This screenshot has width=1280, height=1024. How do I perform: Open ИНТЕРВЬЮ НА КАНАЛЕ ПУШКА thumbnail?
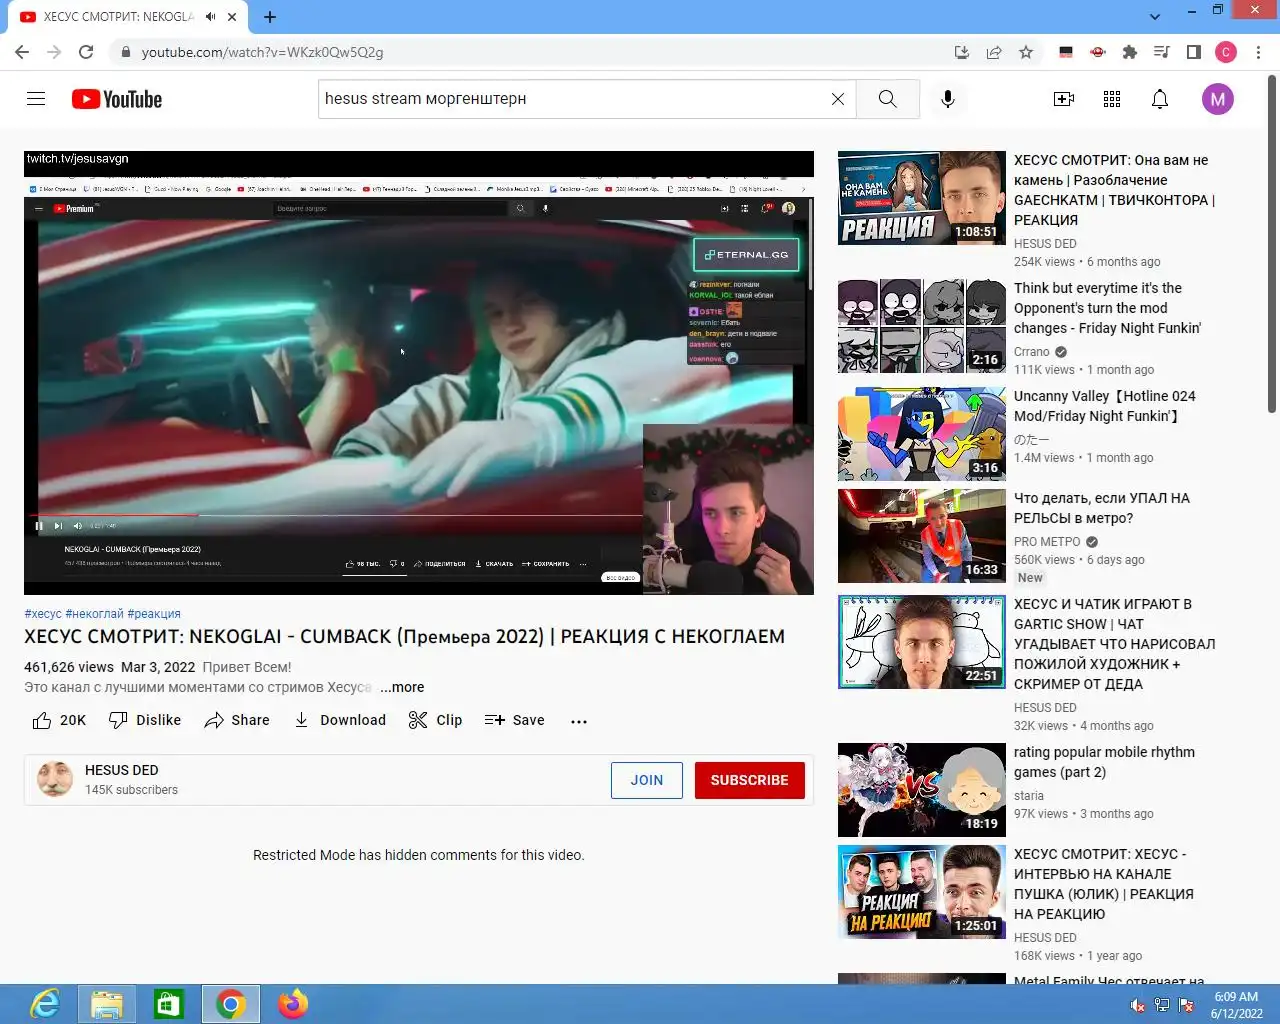922,892
